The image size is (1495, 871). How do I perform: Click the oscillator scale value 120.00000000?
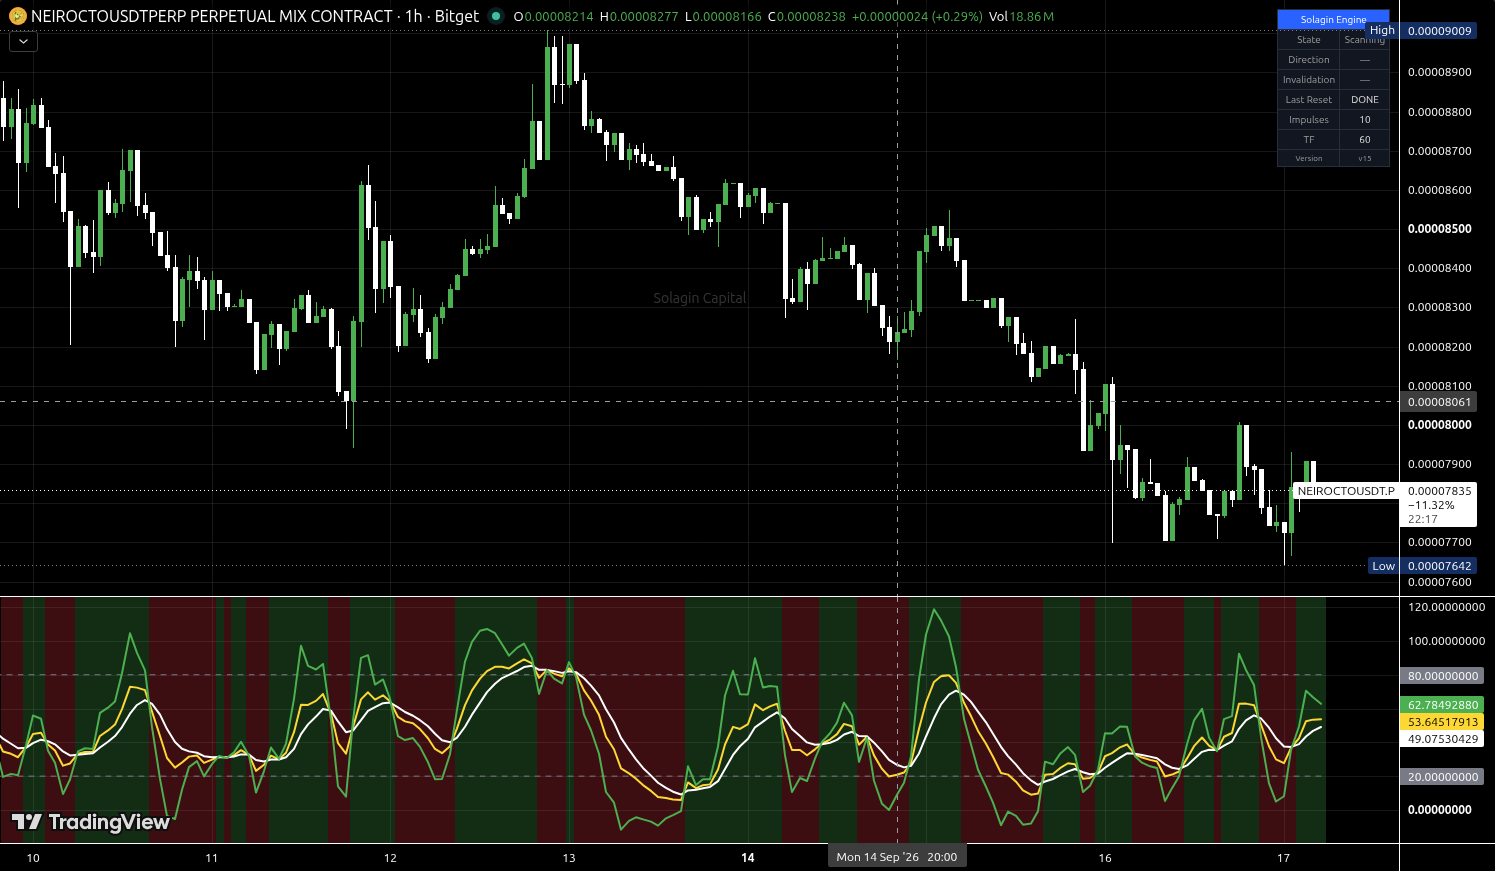pyautogui.click(x=1446, y=607)
